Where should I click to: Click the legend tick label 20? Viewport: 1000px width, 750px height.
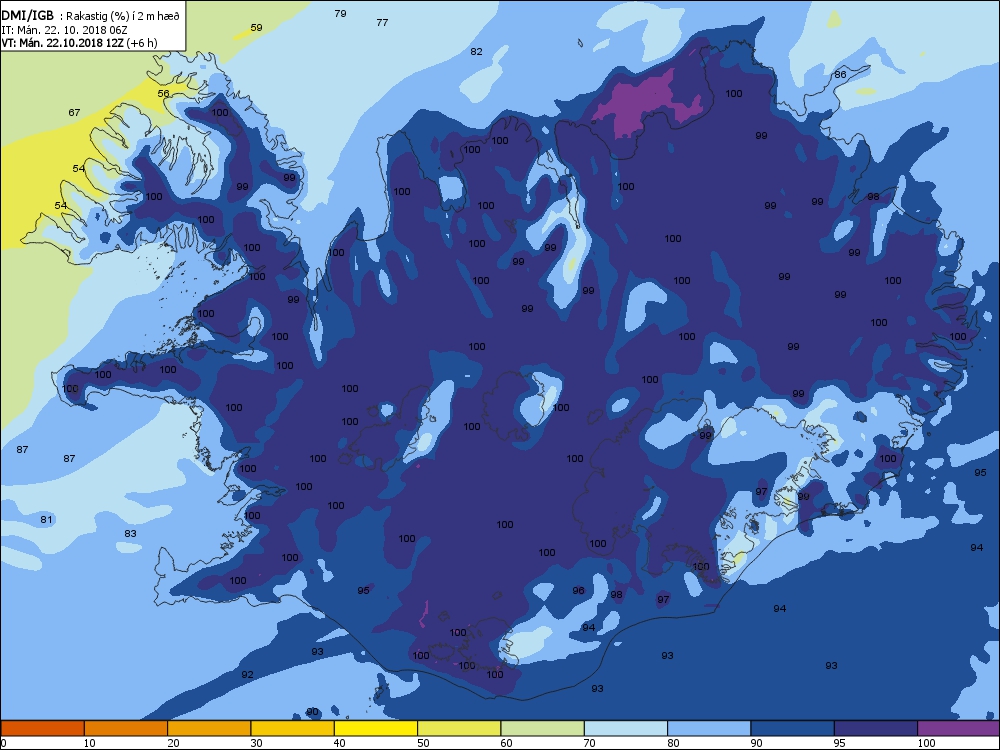173,743
